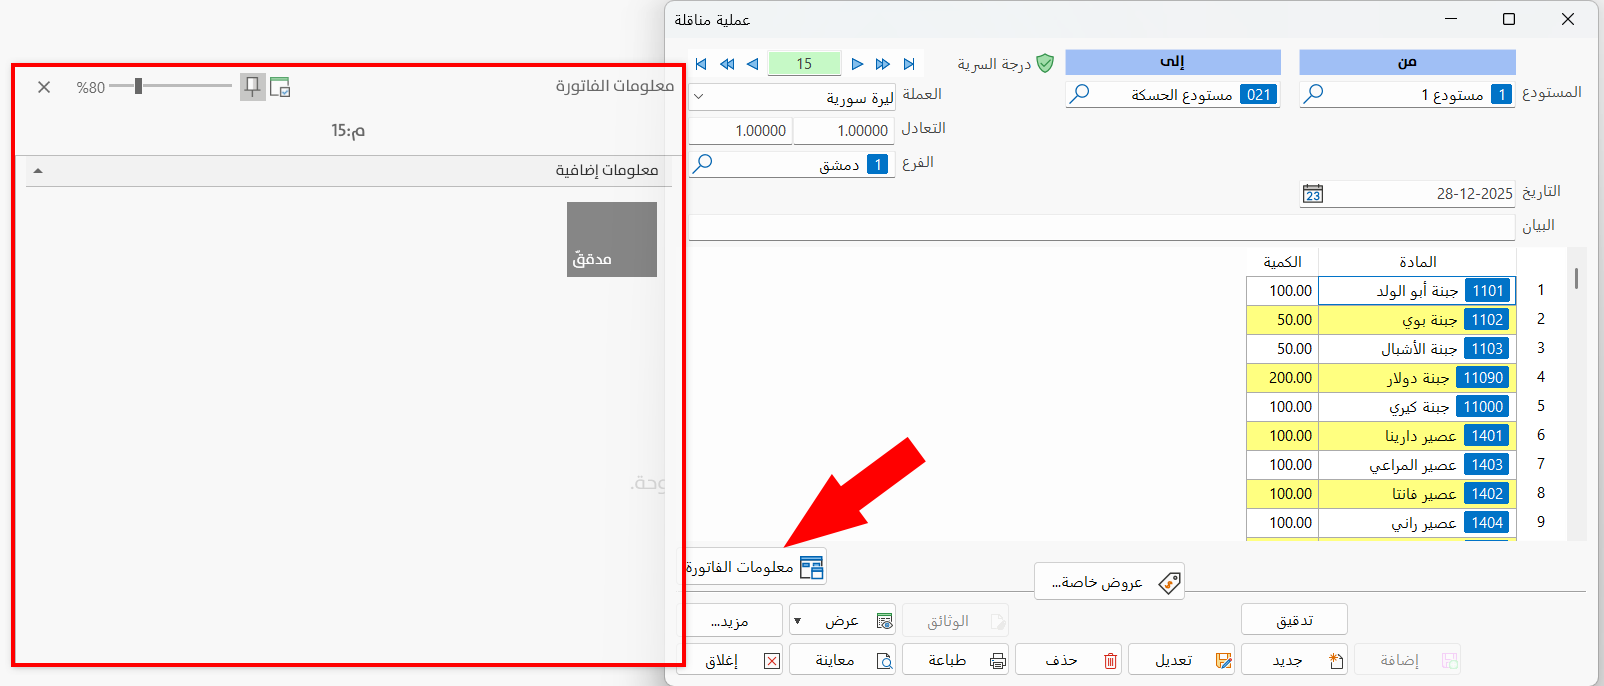Open معلومات الفاتورة invoice info button
This screenshot has height=686, width=1604.
pos(755,567)
